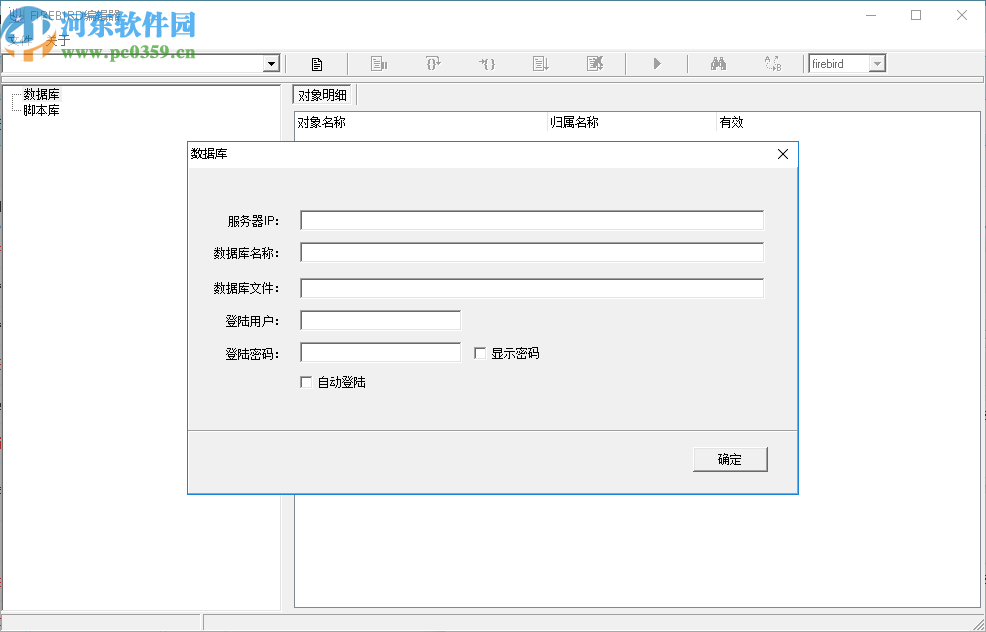Click the run play triangle icon
The height and width of the screenshot is (632, 986).
pos(657,64)
